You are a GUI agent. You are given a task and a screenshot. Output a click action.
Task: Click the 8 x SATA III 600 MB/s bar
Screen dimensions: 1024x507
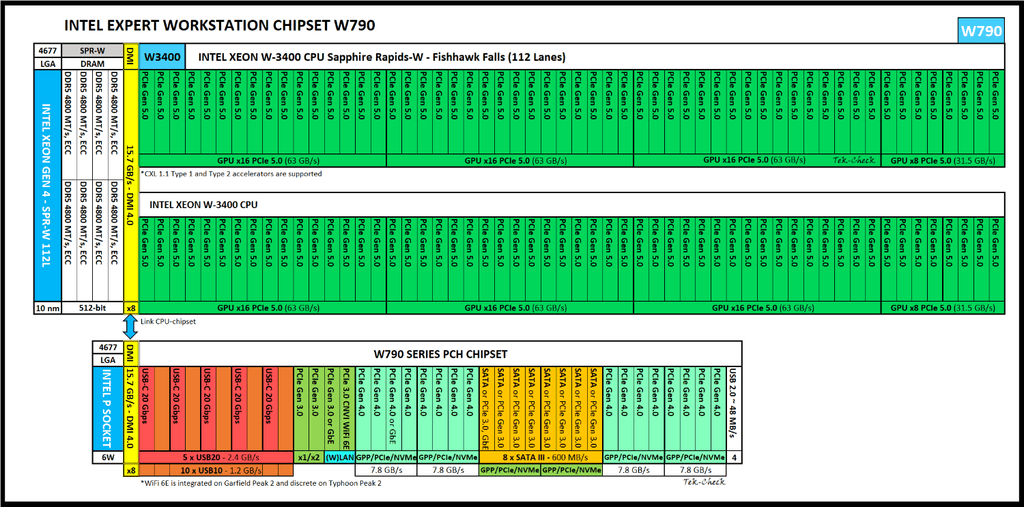(540, 455)
